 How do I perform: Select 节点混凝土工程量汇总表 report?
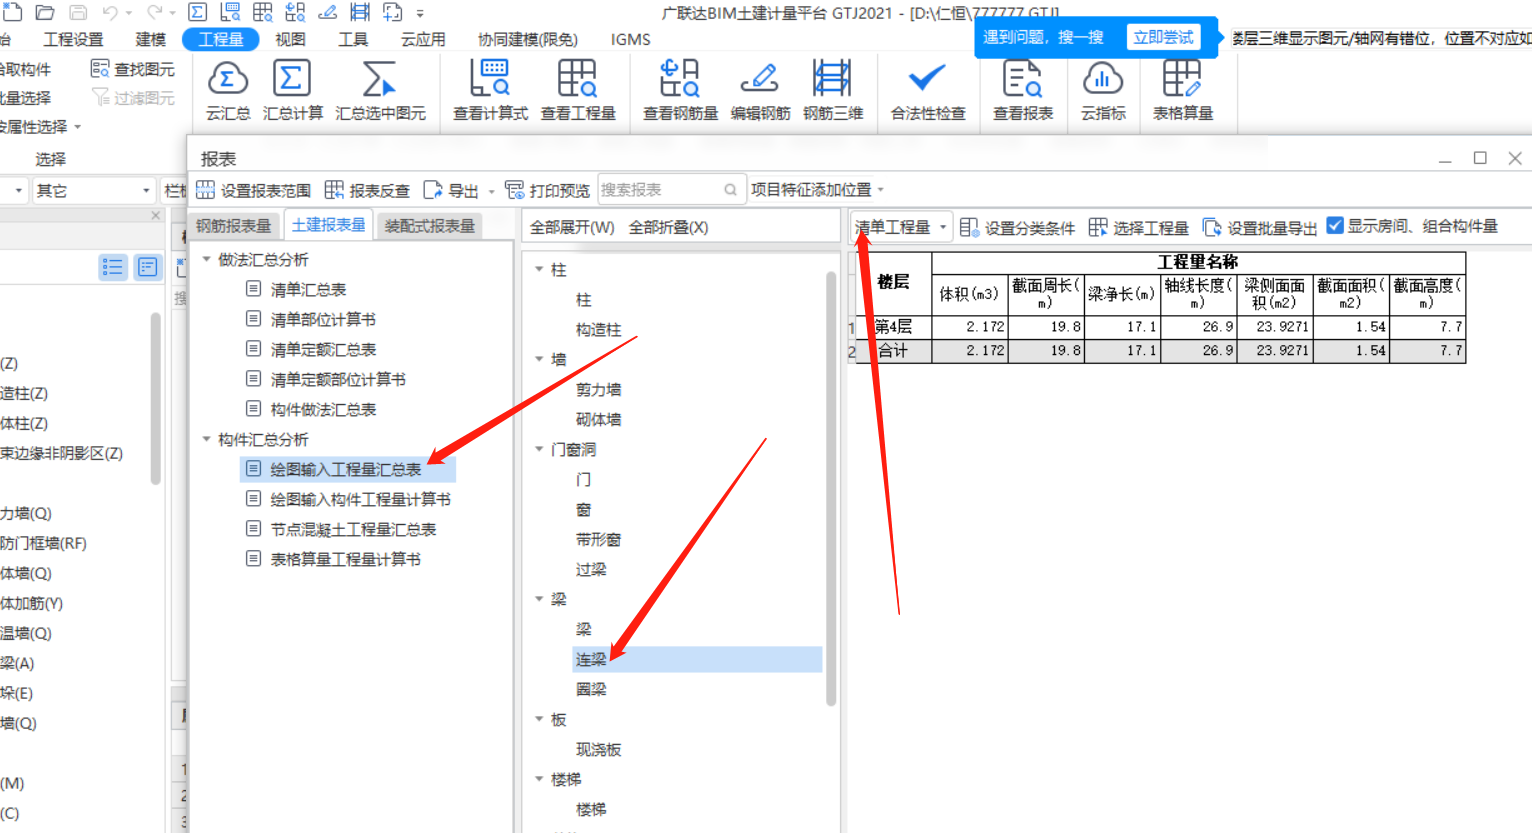(353, 529)
